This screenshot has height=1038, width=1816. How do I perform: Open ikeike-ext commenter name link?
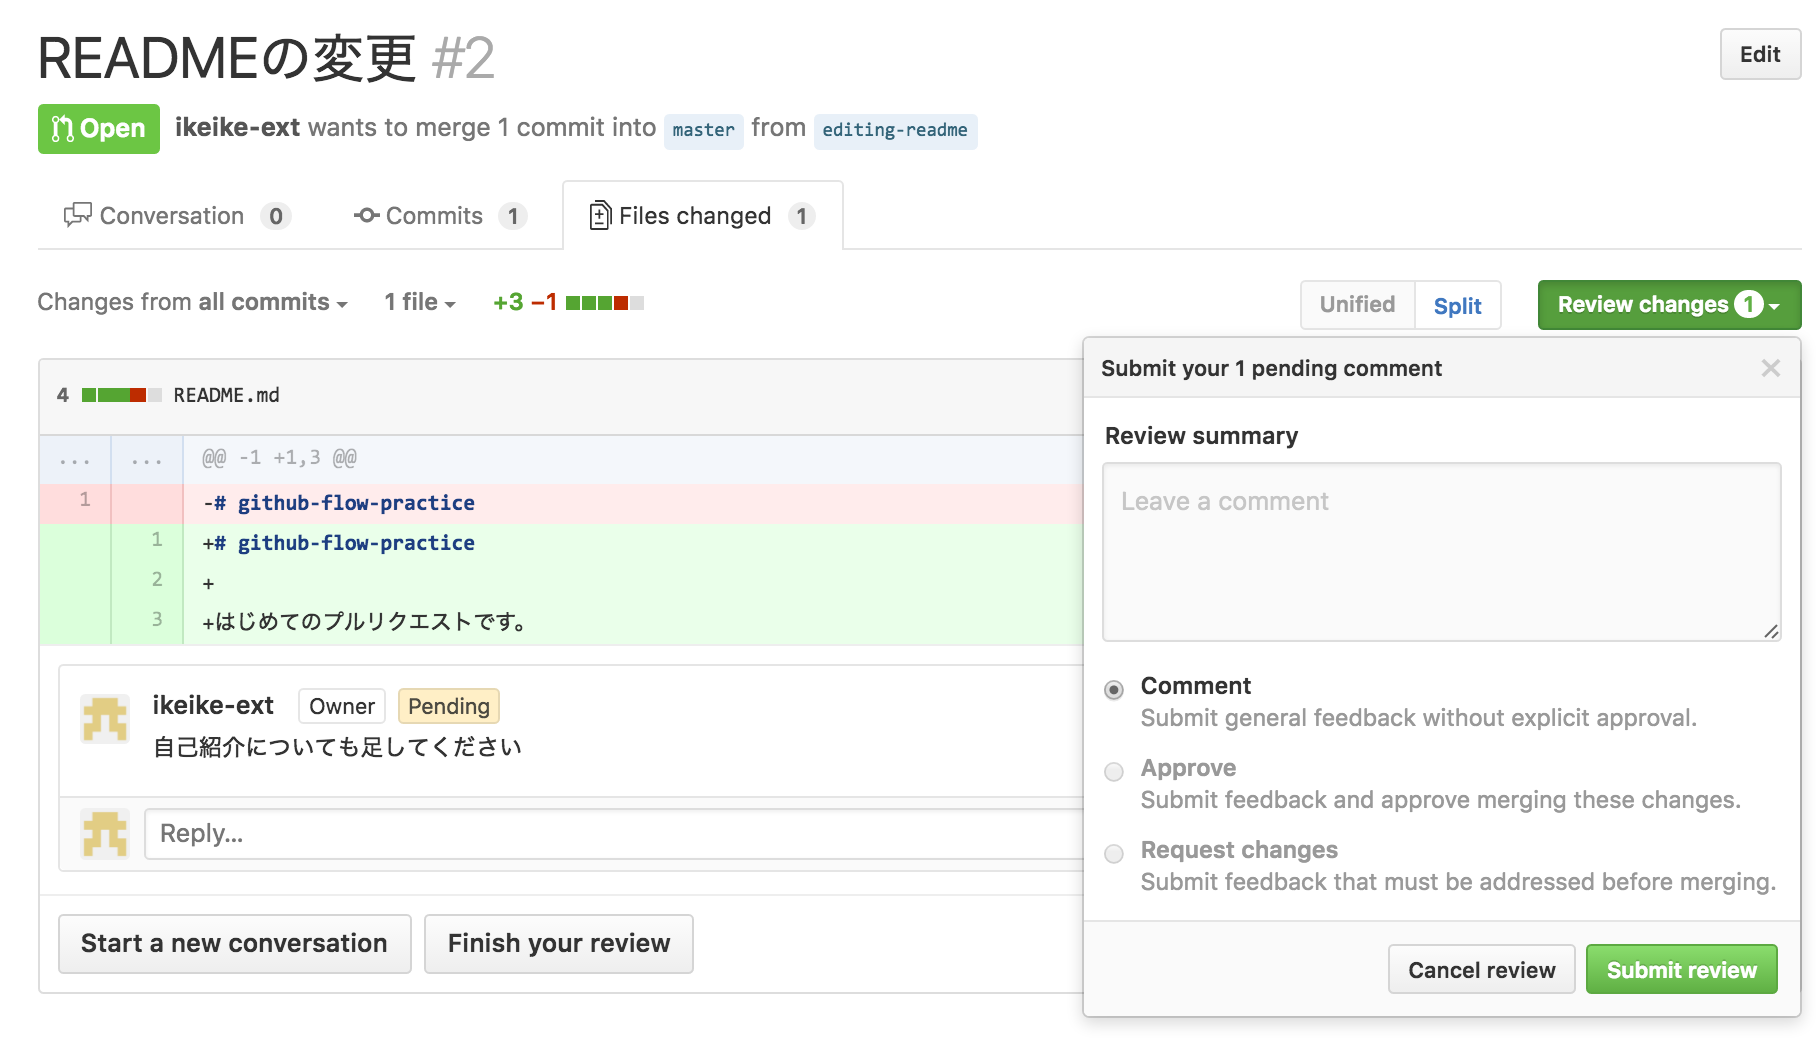click(213, 706)
